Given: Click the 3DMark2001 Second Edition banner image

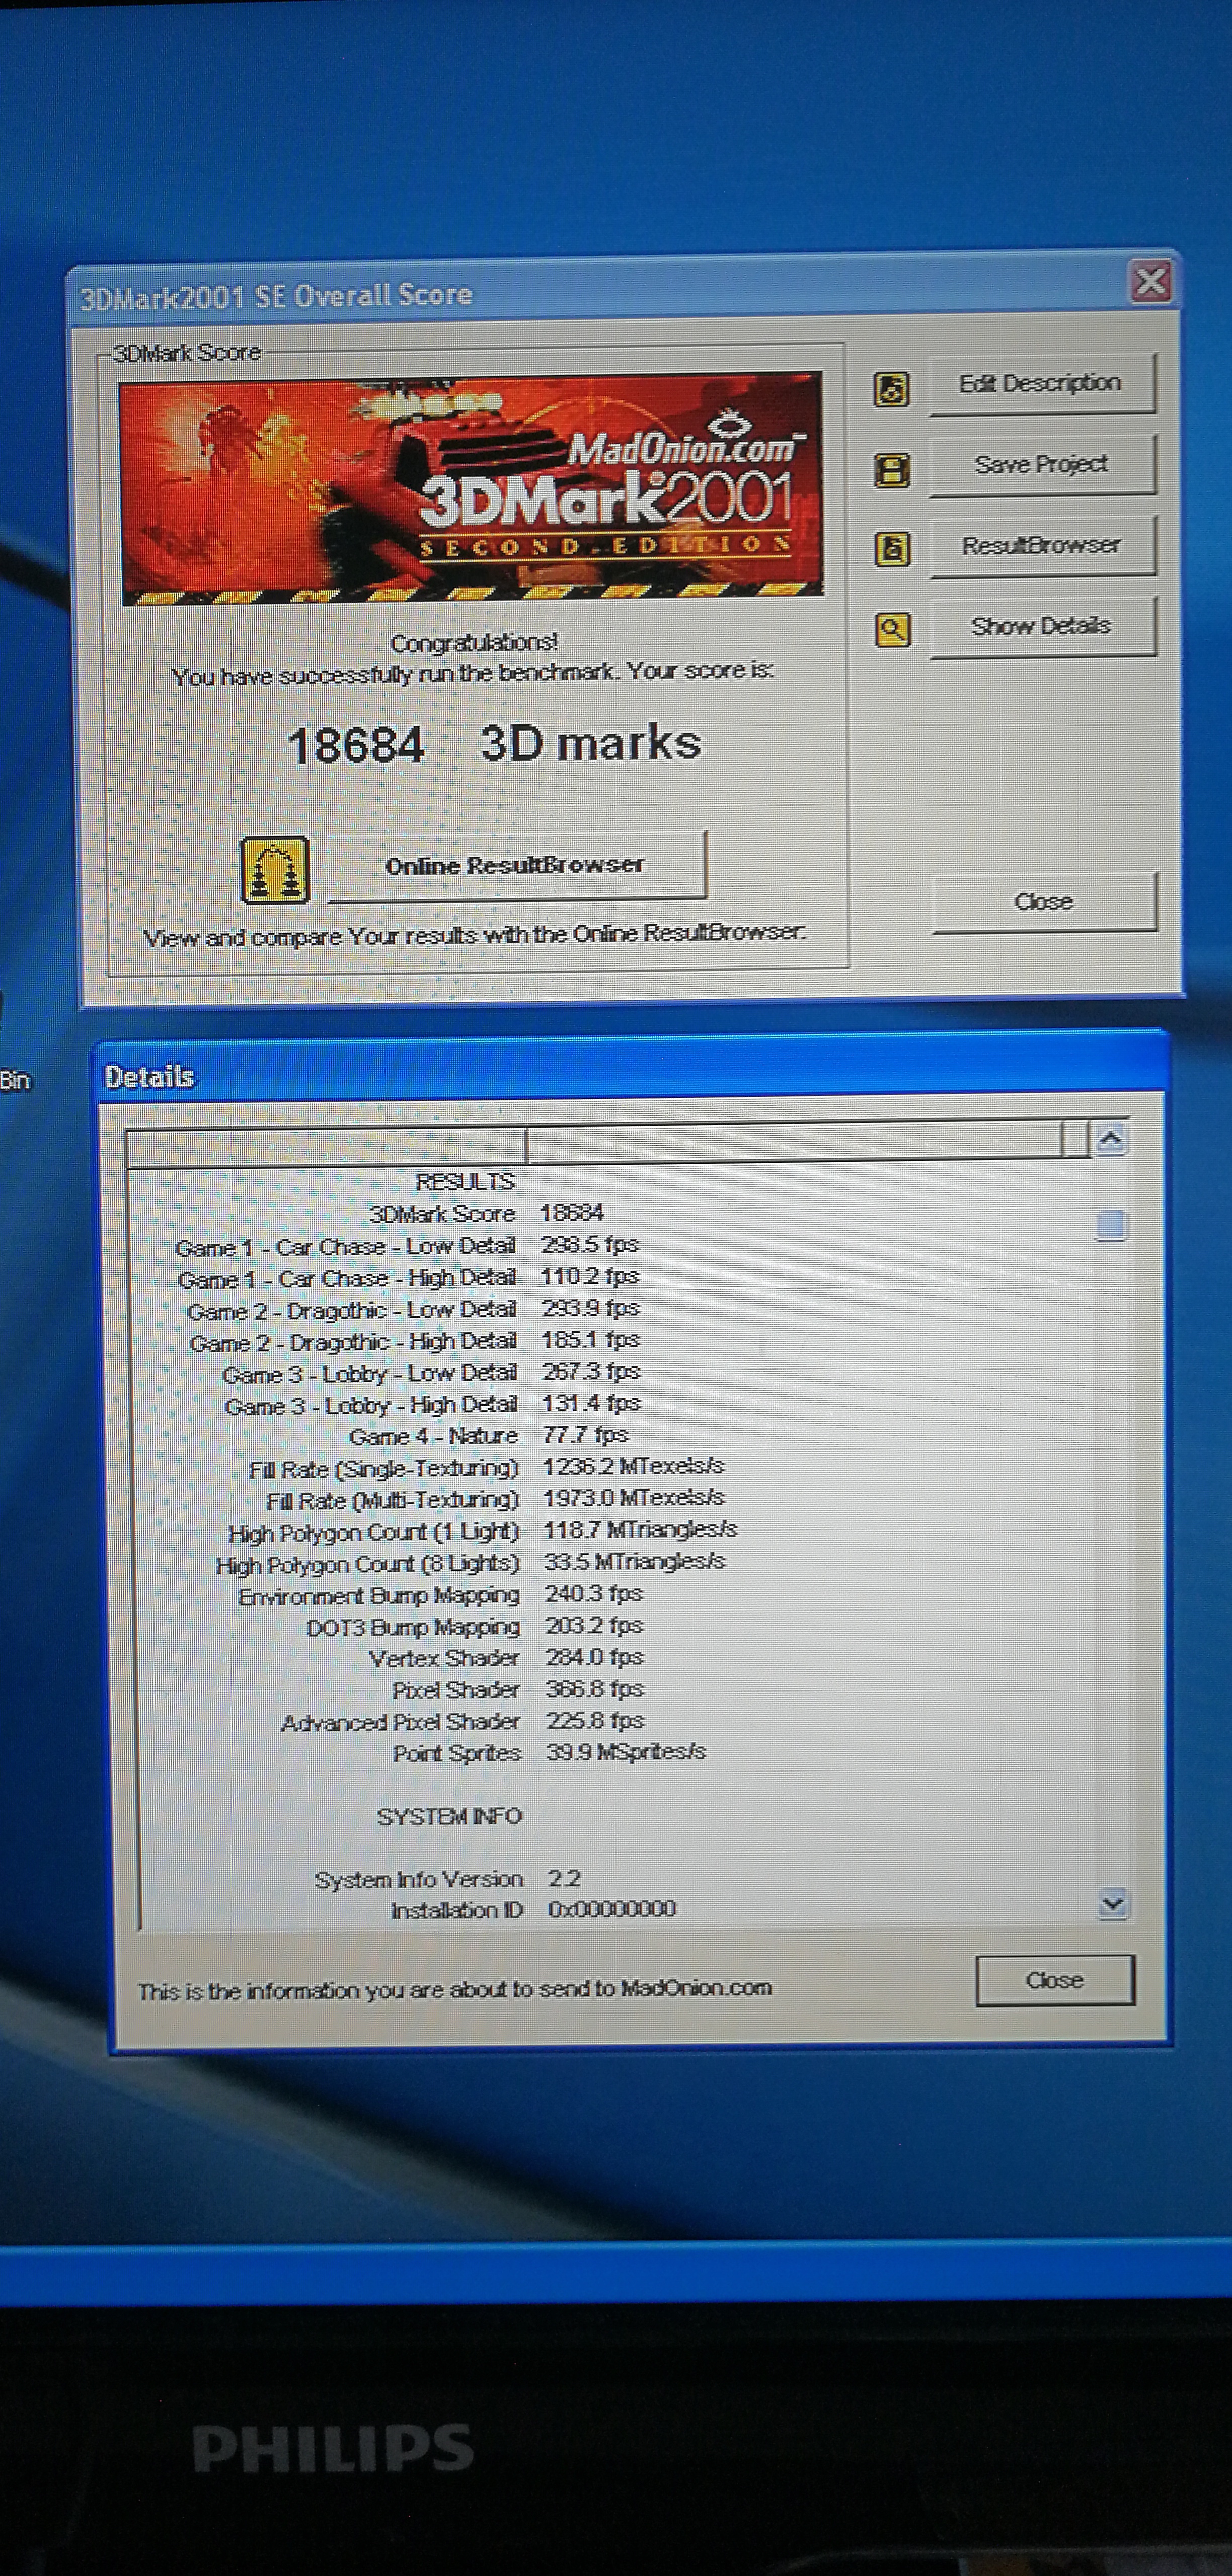Looking at the screenshot, I should 471,488.
